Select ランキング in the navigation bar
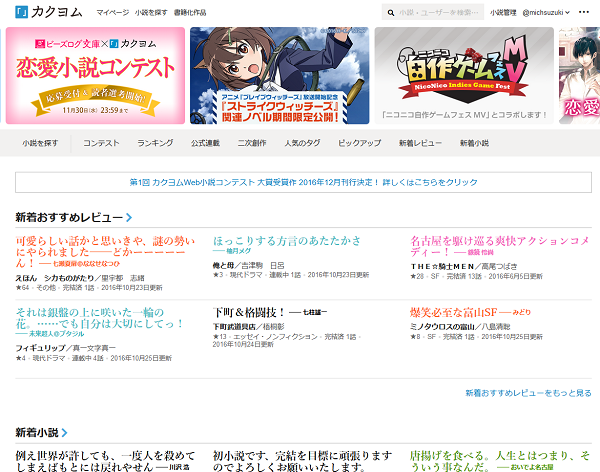The width and height of the screenshot is (600, 472). (155, 143)
